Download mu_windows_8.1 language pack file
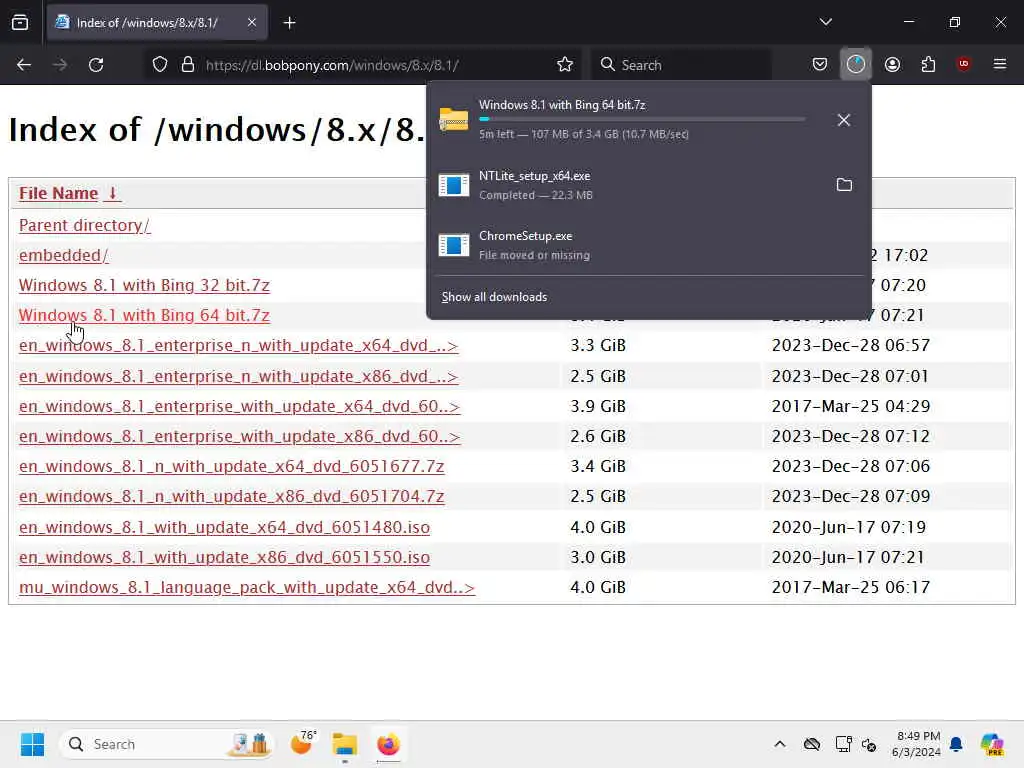 [x=247, y=587]
